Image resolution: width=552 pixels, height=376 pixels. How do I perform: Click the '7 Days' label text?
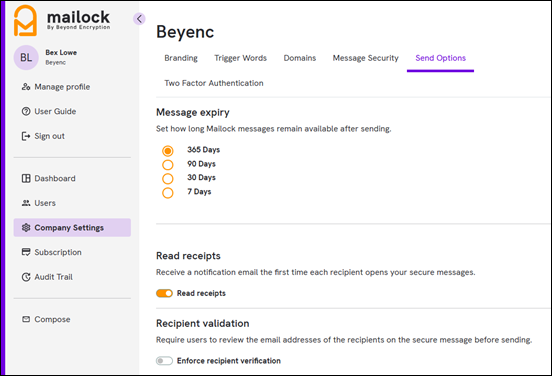tap(199, 192)
